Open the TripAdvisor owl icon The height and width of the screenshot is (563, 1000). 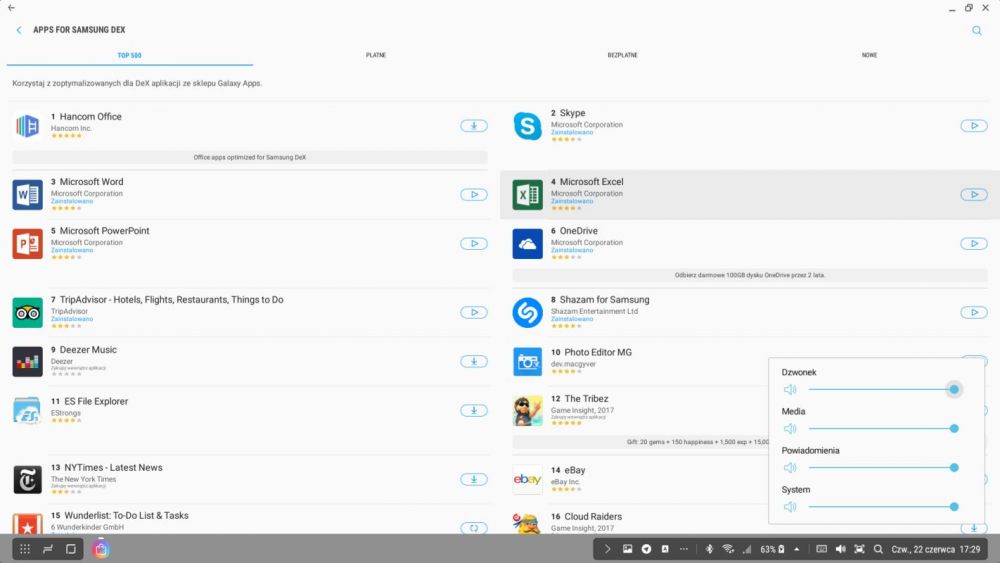[27, 312]
